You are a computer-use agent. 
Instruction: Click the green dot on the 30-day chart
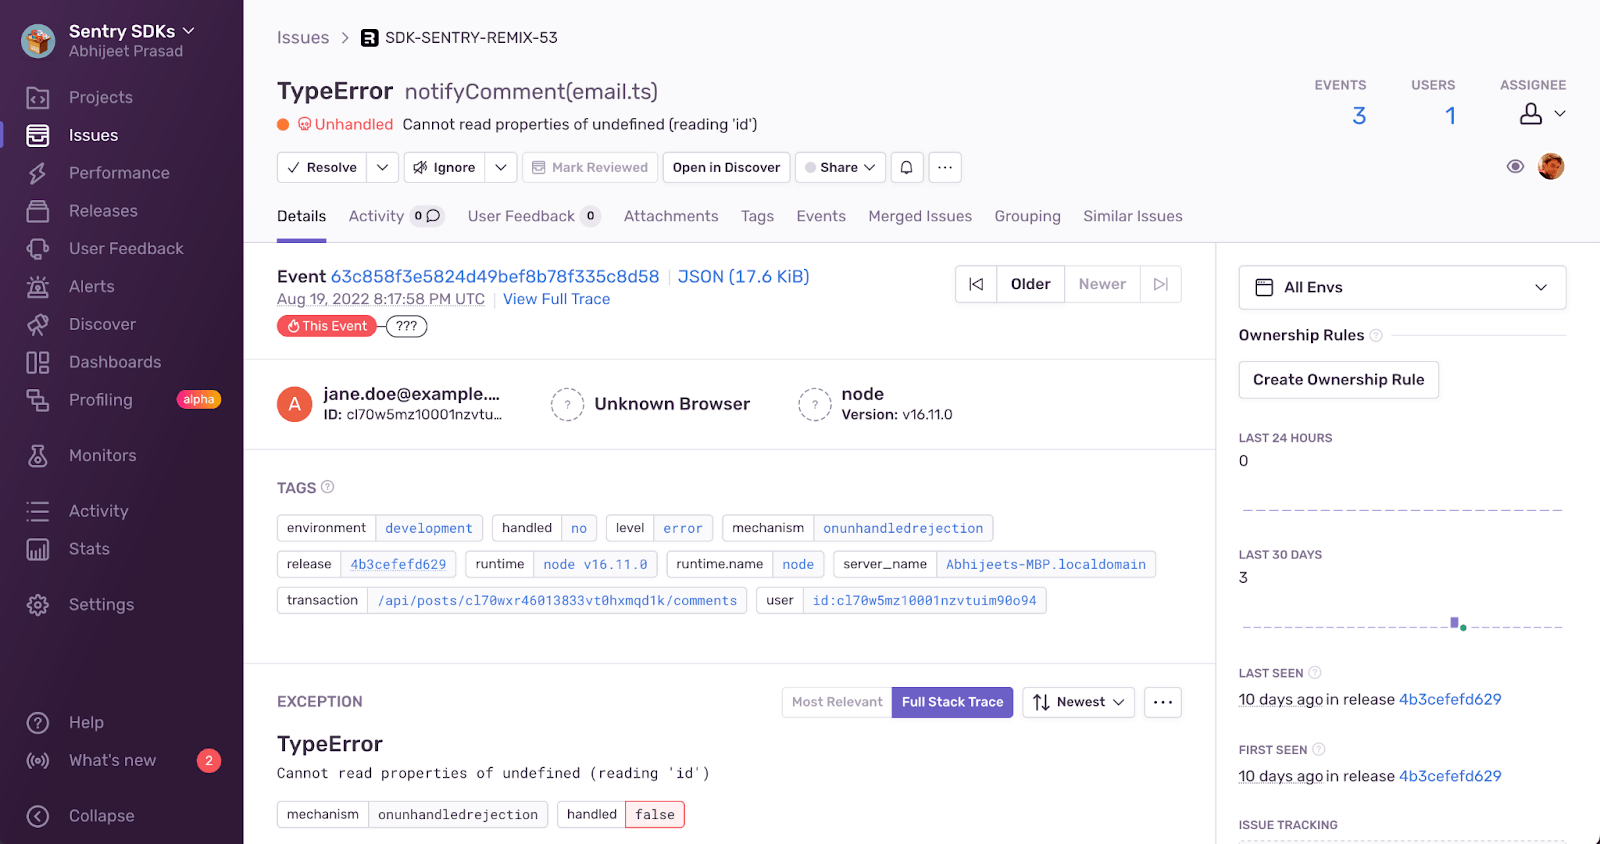pyautogui.click(x=1463, y=628)
